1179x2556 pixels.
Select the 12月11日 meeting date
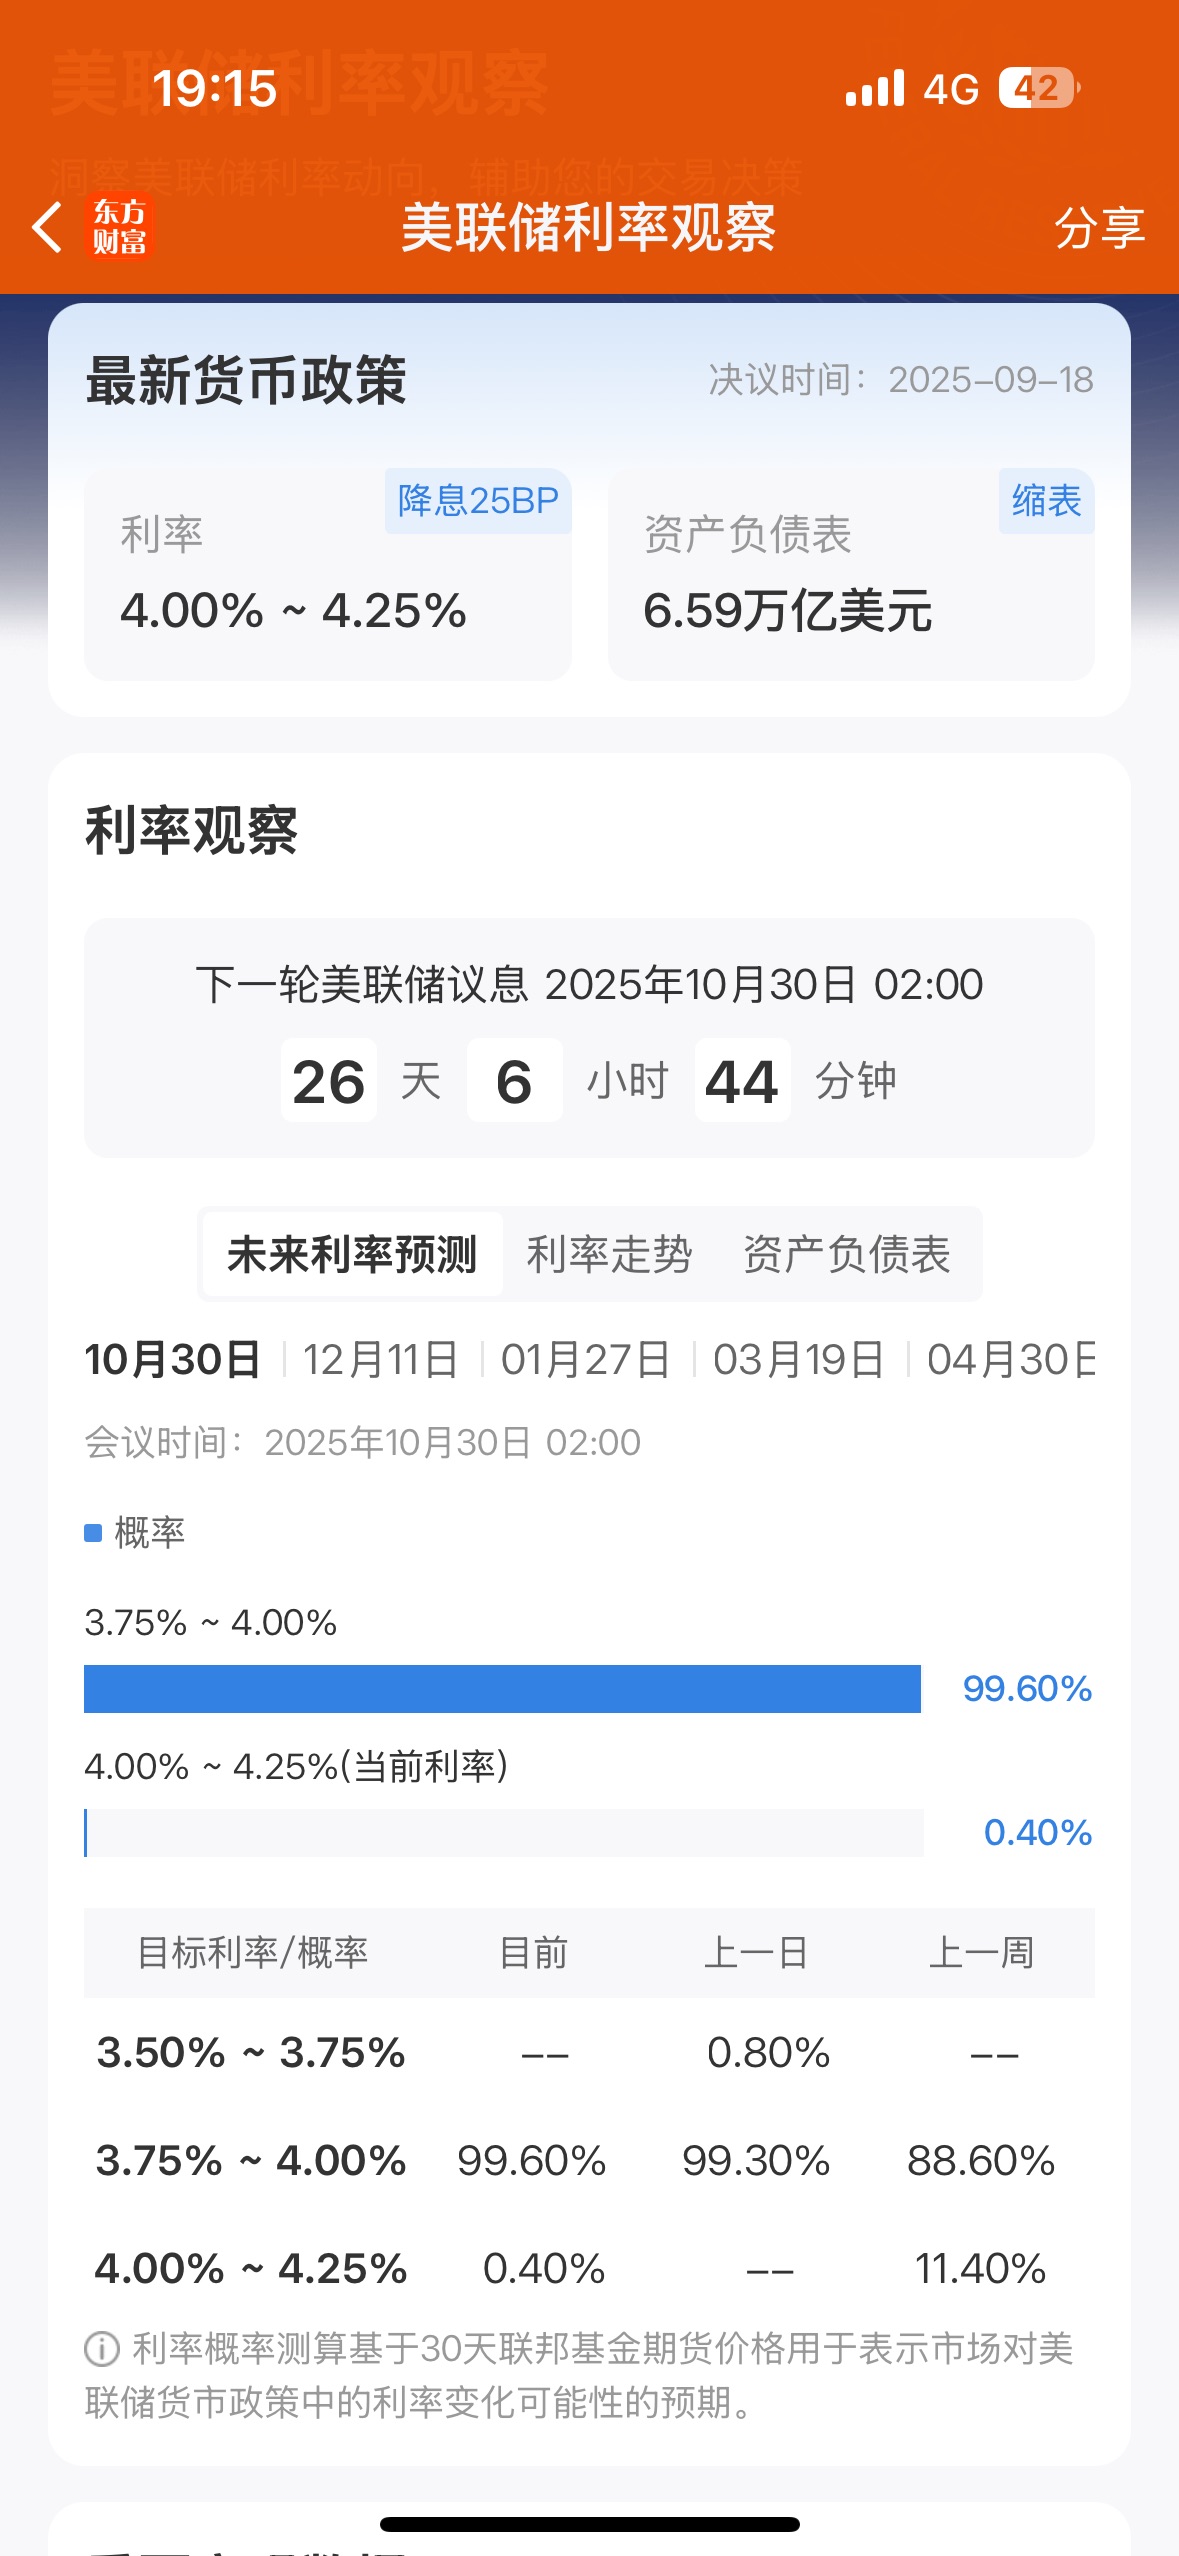[380, 1360]
